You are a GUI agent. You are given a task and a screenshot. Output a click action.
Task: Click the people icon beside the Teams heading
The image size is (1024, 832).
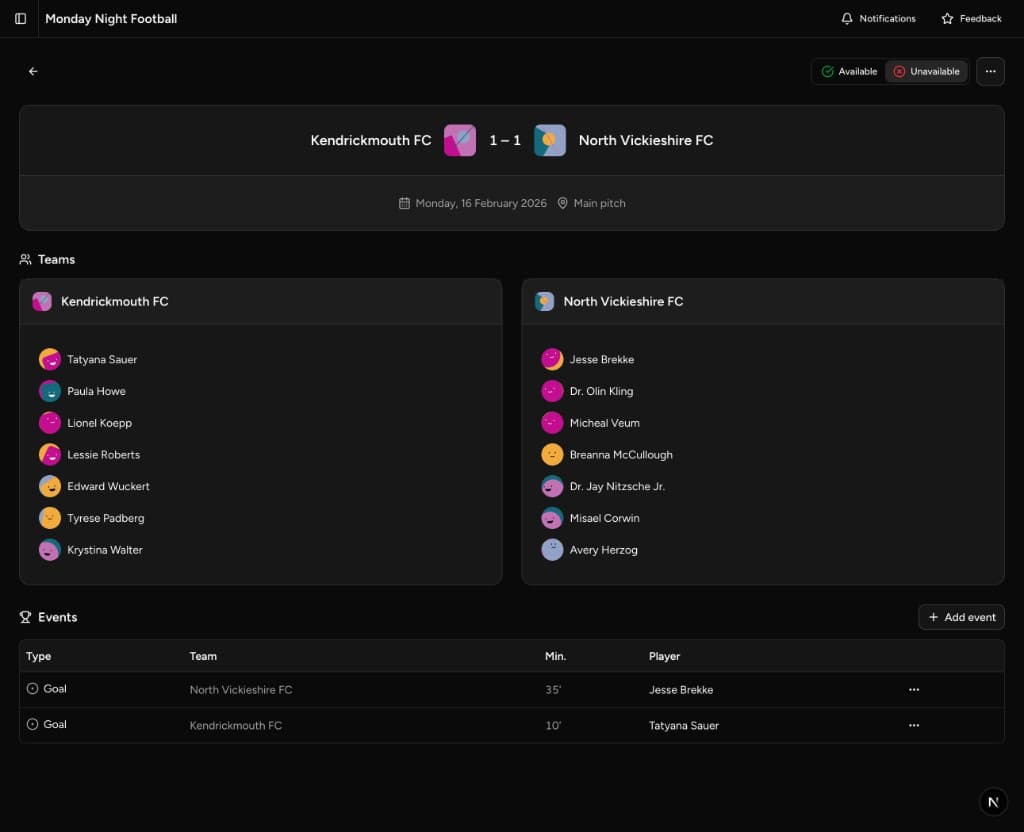click(24, 259)
